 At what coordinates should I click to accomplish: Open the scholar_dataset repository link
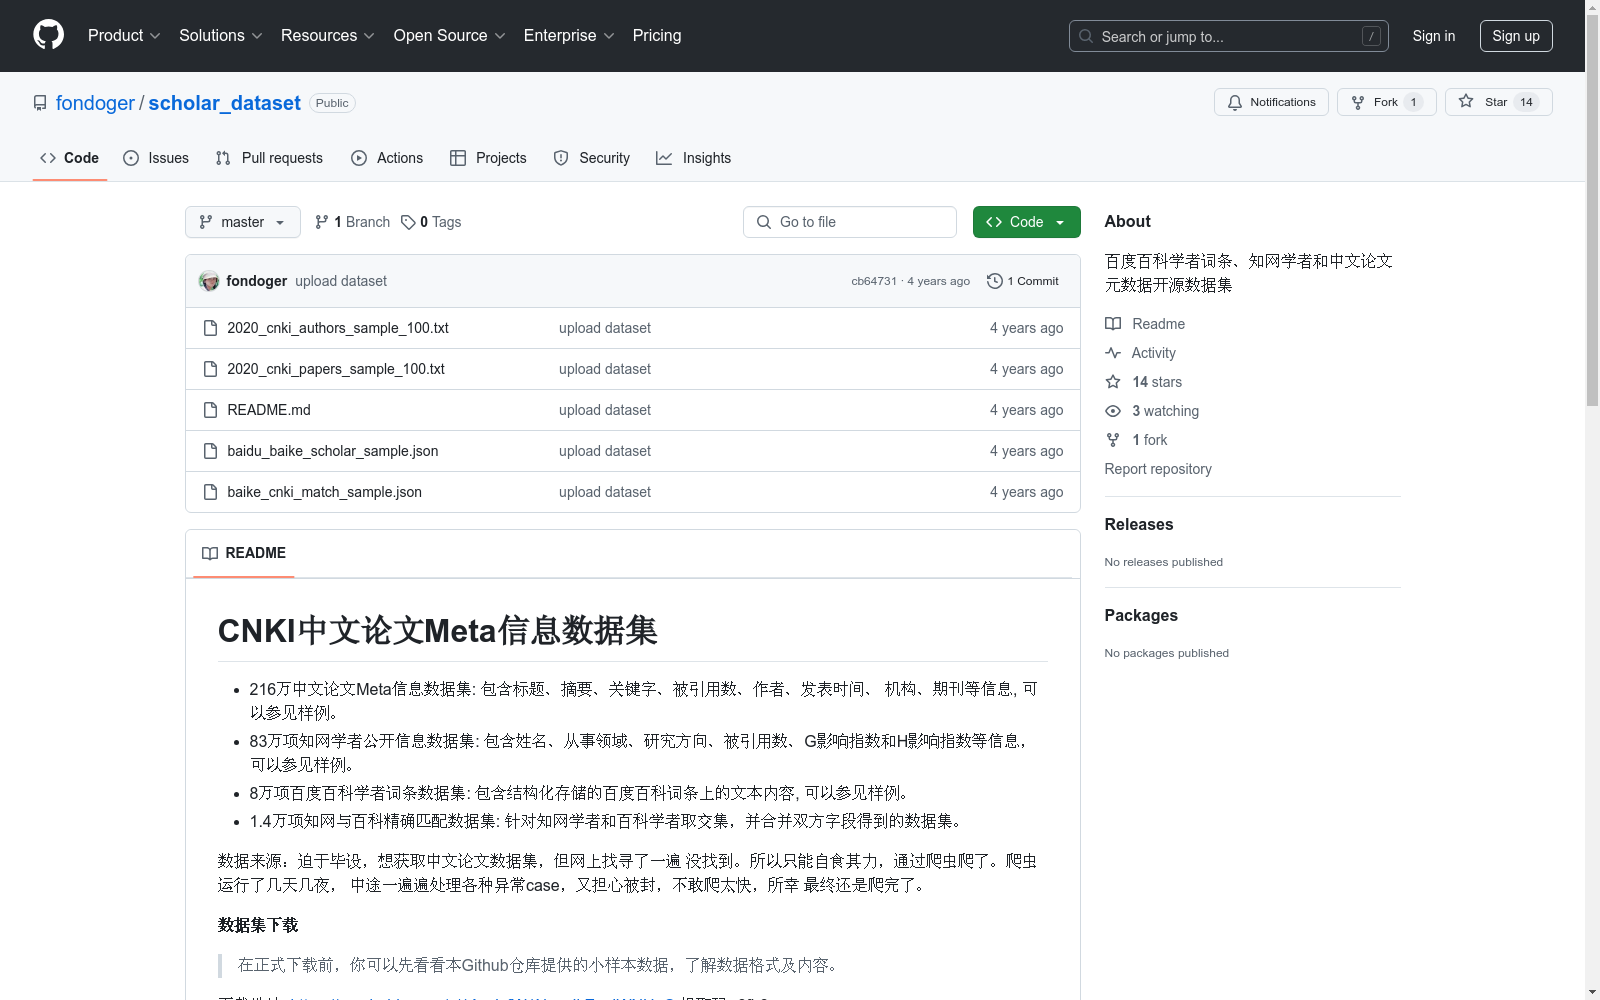click(225, 103)
